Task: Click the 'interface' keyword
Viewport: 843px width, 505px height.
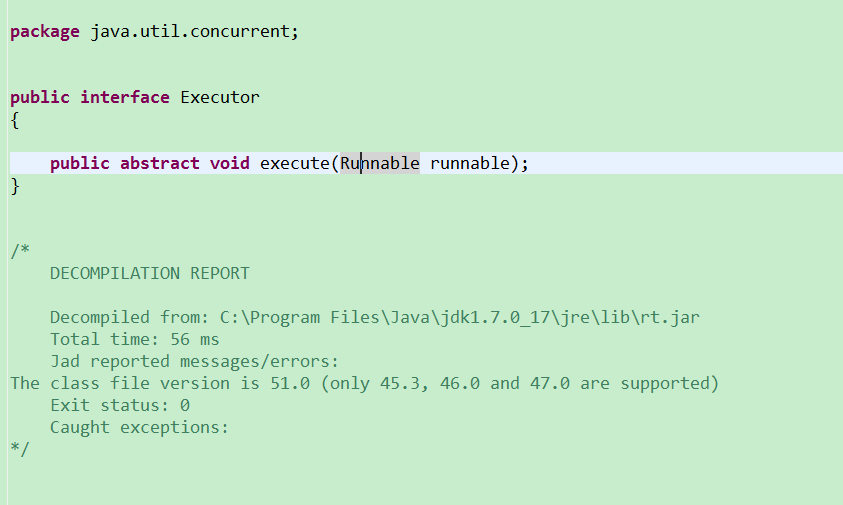Action: pyautogui.click(x=125, y=97)
